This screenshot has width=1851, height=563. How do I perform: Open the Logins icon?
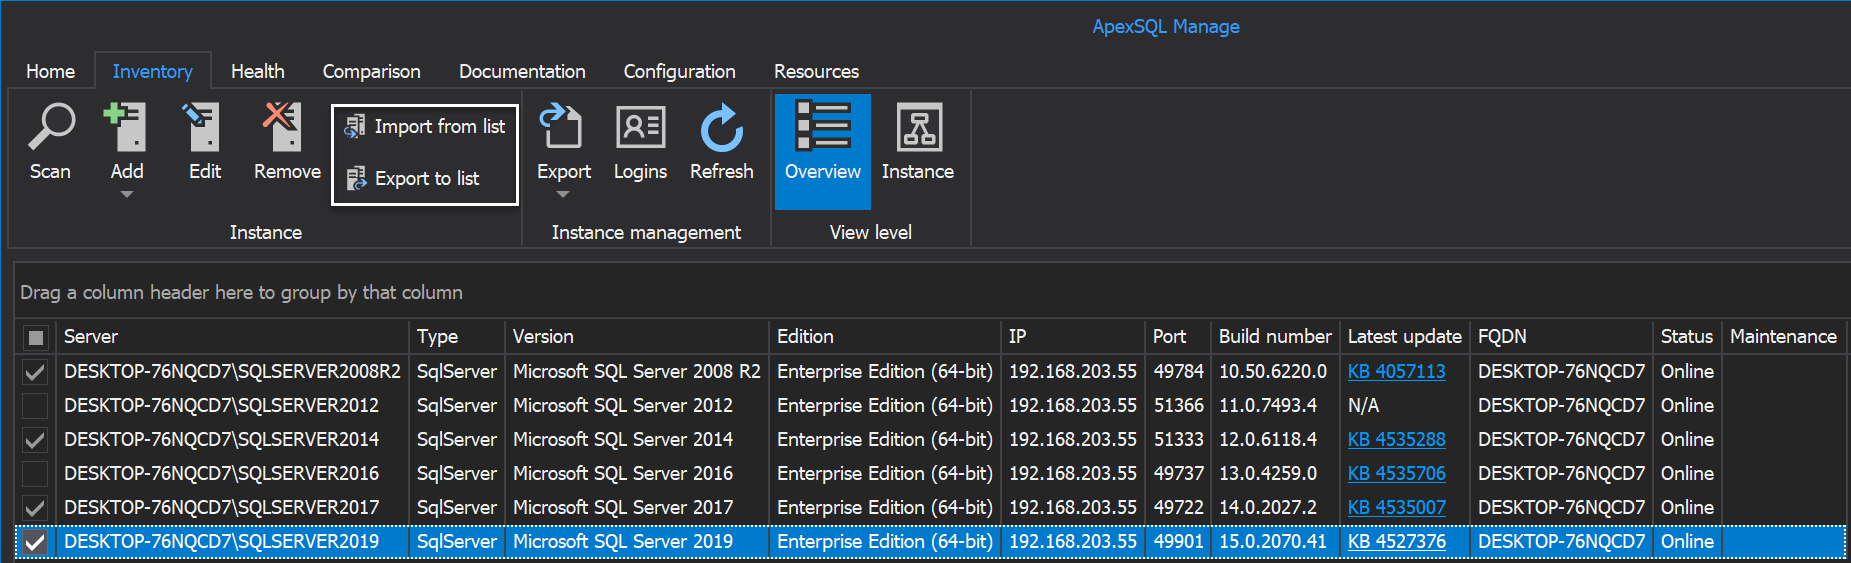click(x=640, y=127)
